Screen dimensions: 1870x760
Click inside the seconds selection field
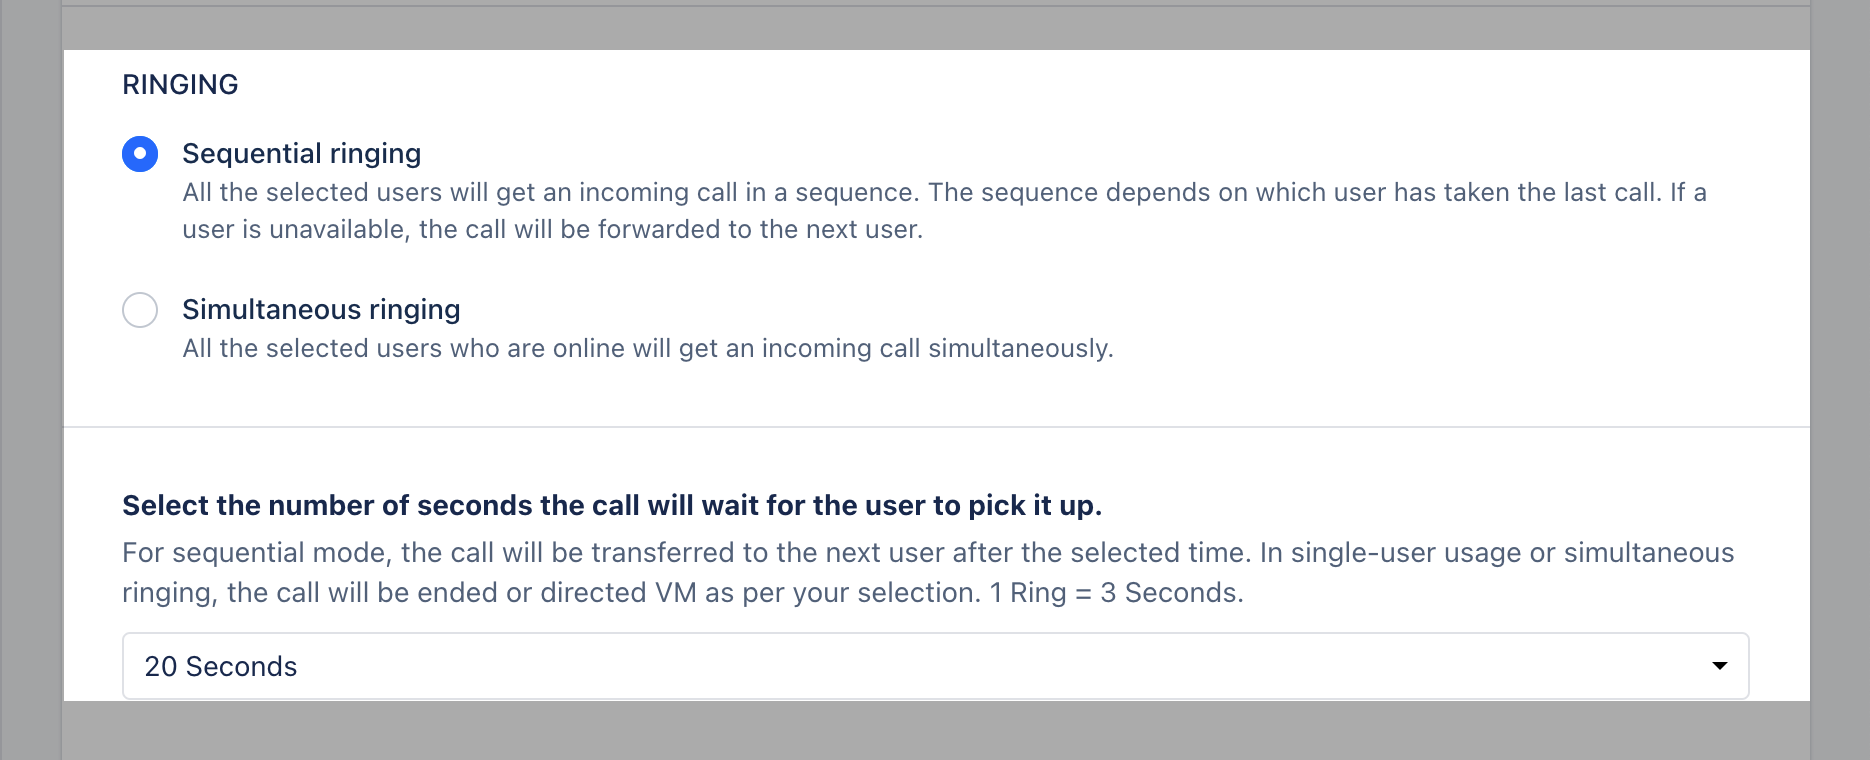tap(700, 665)
